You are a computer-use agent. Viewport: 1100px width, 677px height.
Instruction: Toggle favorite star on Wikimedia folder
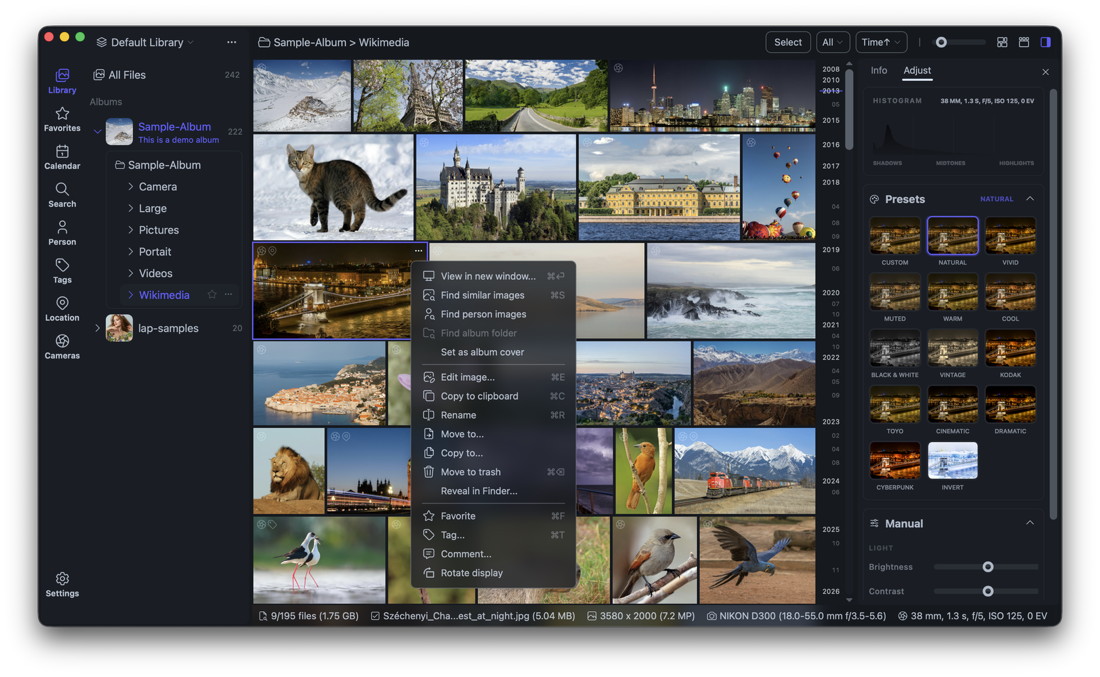pyautogui.click(x=212, y=295)
